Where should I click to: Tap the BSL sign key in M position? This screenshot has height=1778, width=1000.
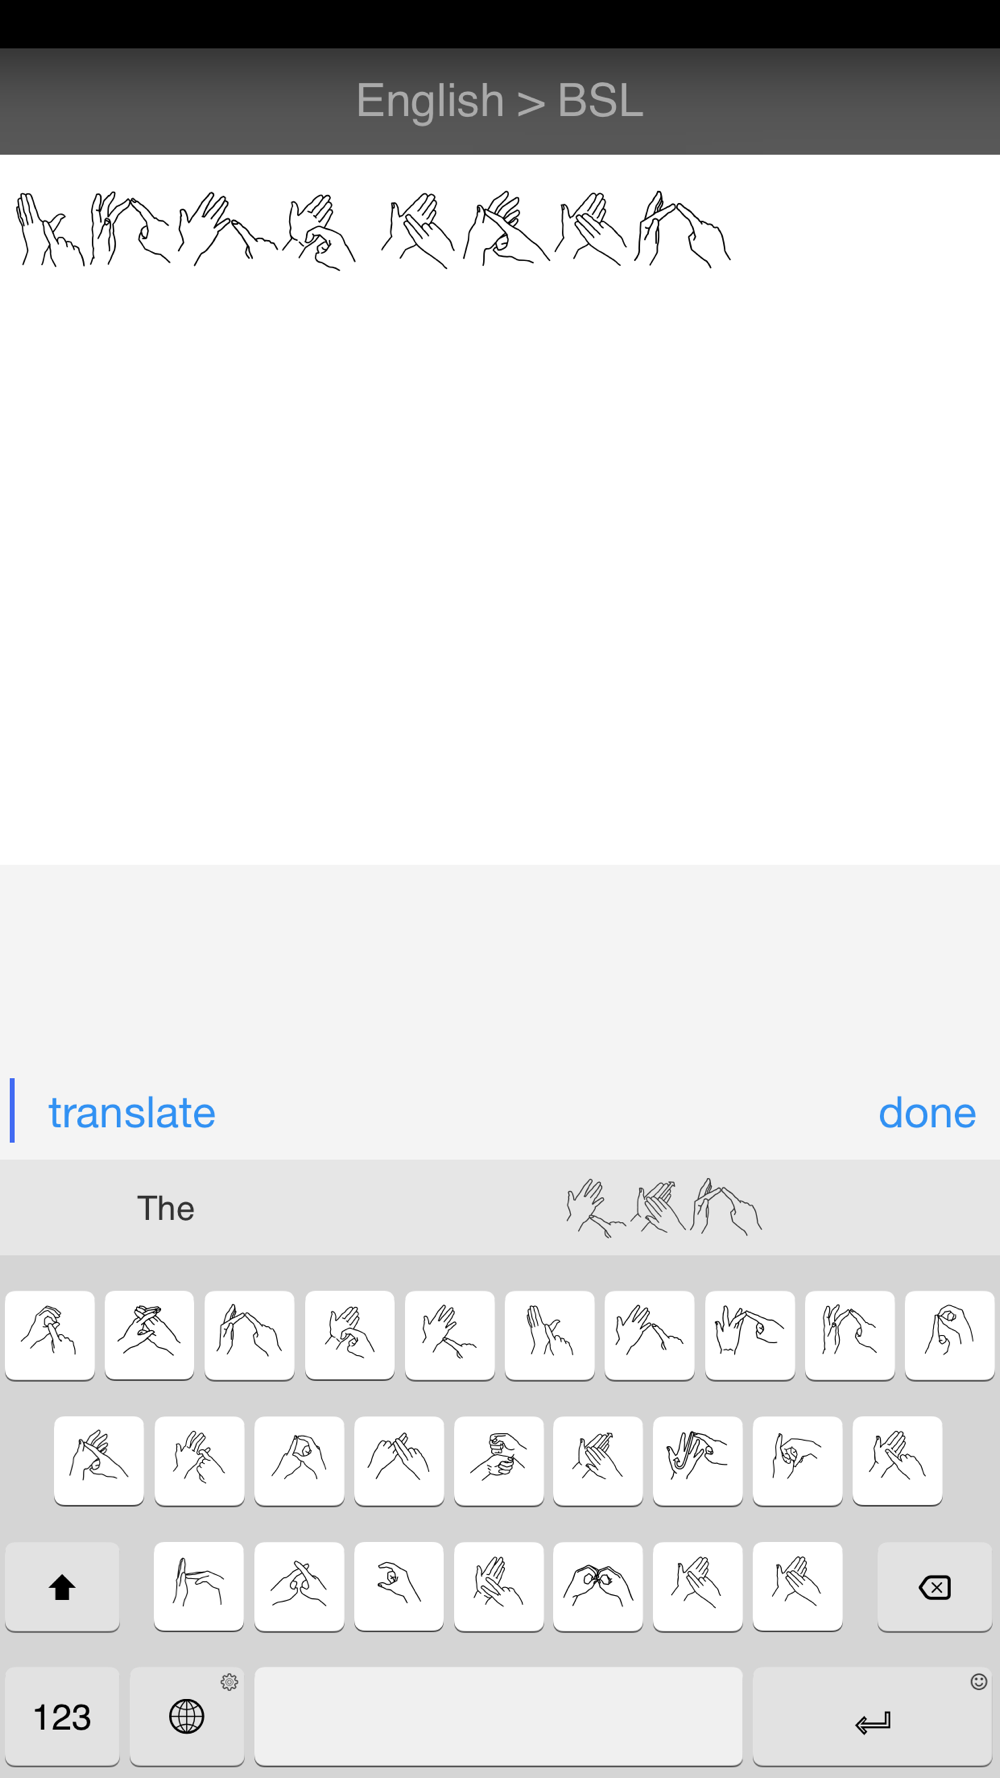click(798, 1586)
